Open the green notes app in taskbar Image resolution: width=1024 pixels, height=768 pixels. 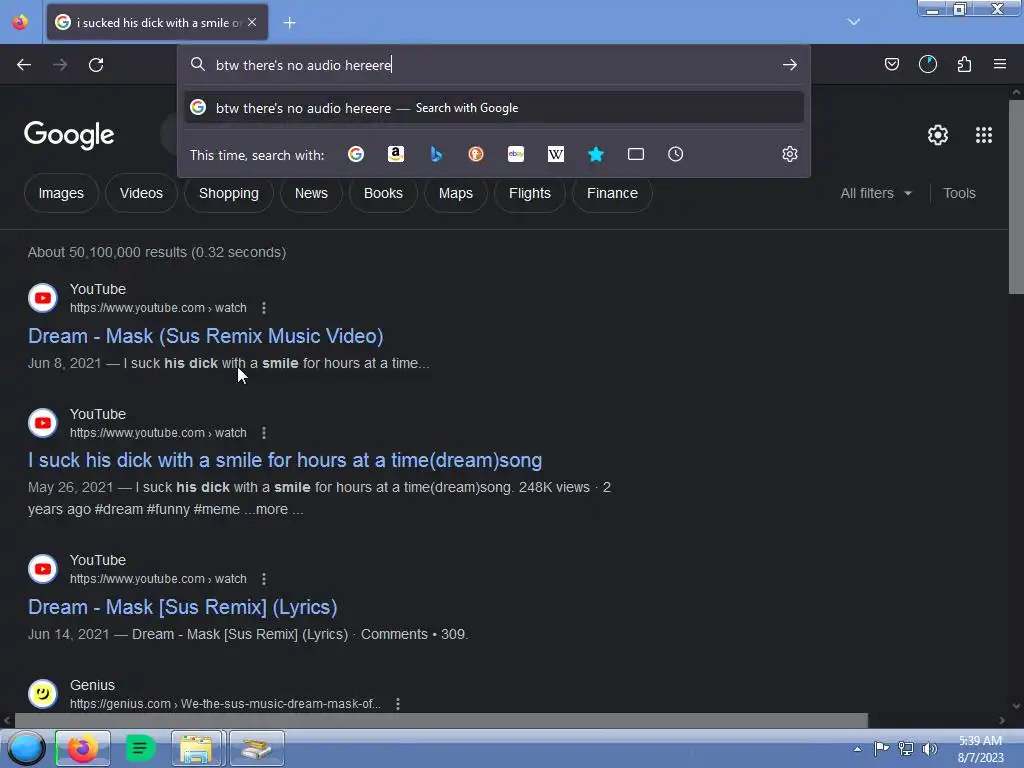pos(140,748)
